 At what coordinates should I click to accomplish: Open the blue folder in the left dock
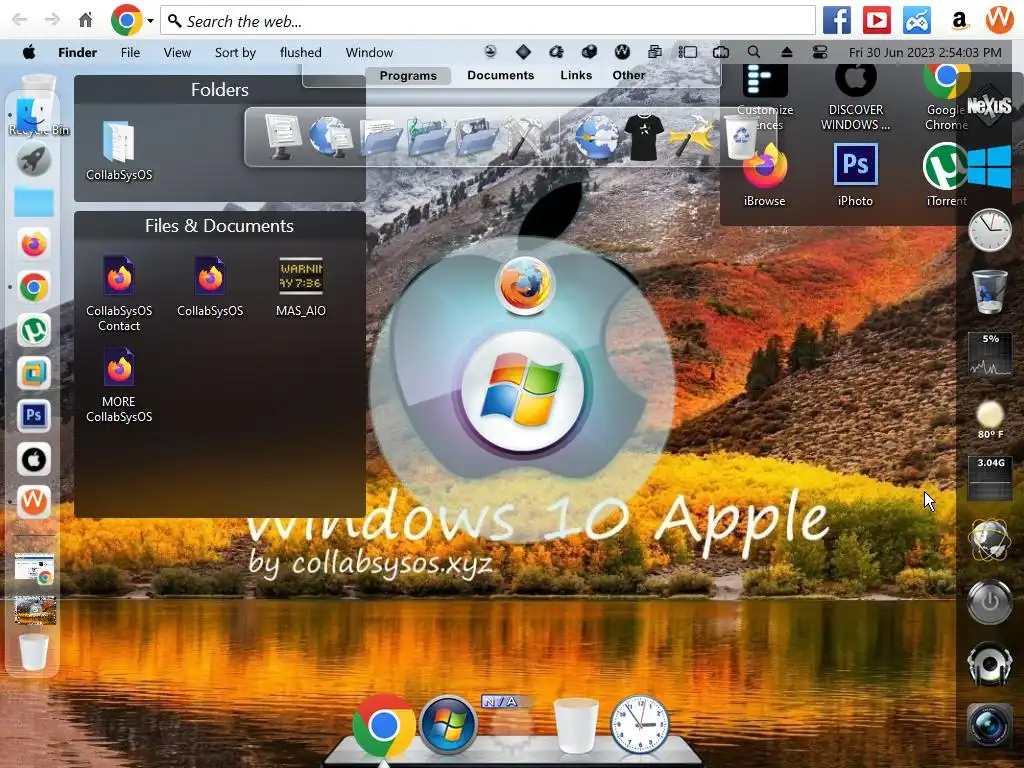[33, 202]
